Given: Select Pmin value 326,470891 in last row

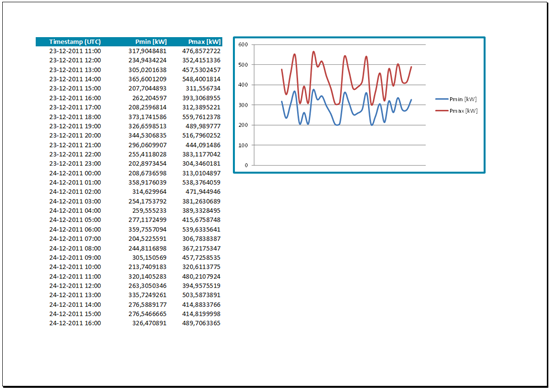Looking at the screenshot, I should (149, 323).
